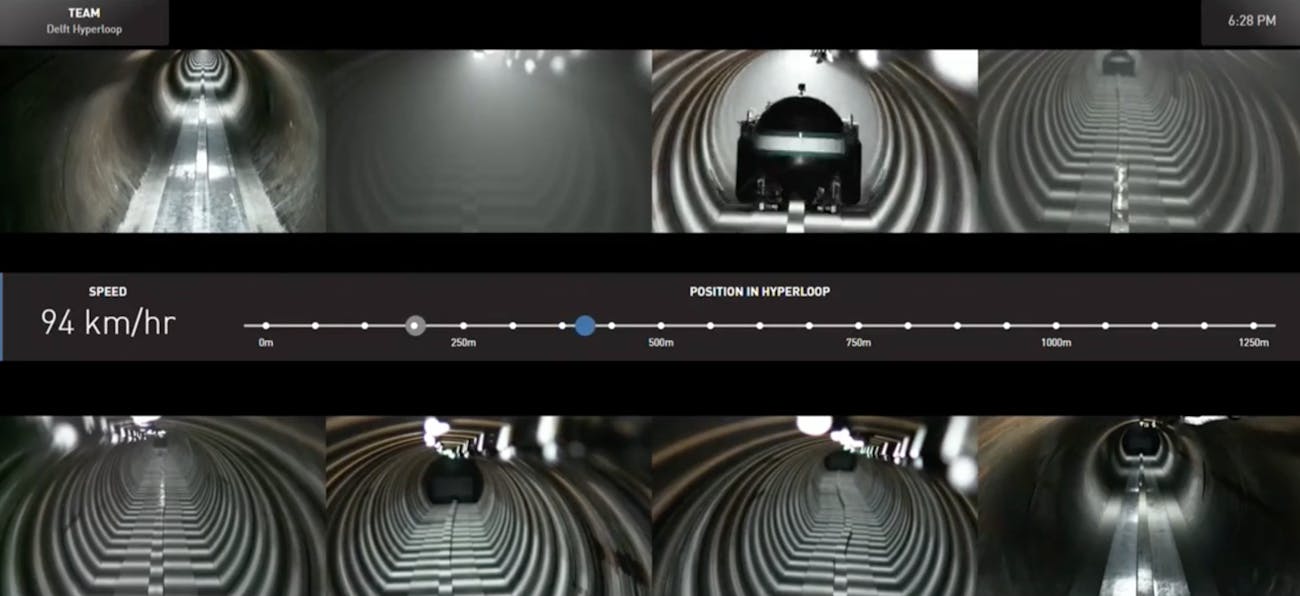Image resolution: width=1300 pixels, height=596 pixels.
Task: Open the first bottom-row tunnel camera feed
Action: pyautogui.click(x=162, y=506)
